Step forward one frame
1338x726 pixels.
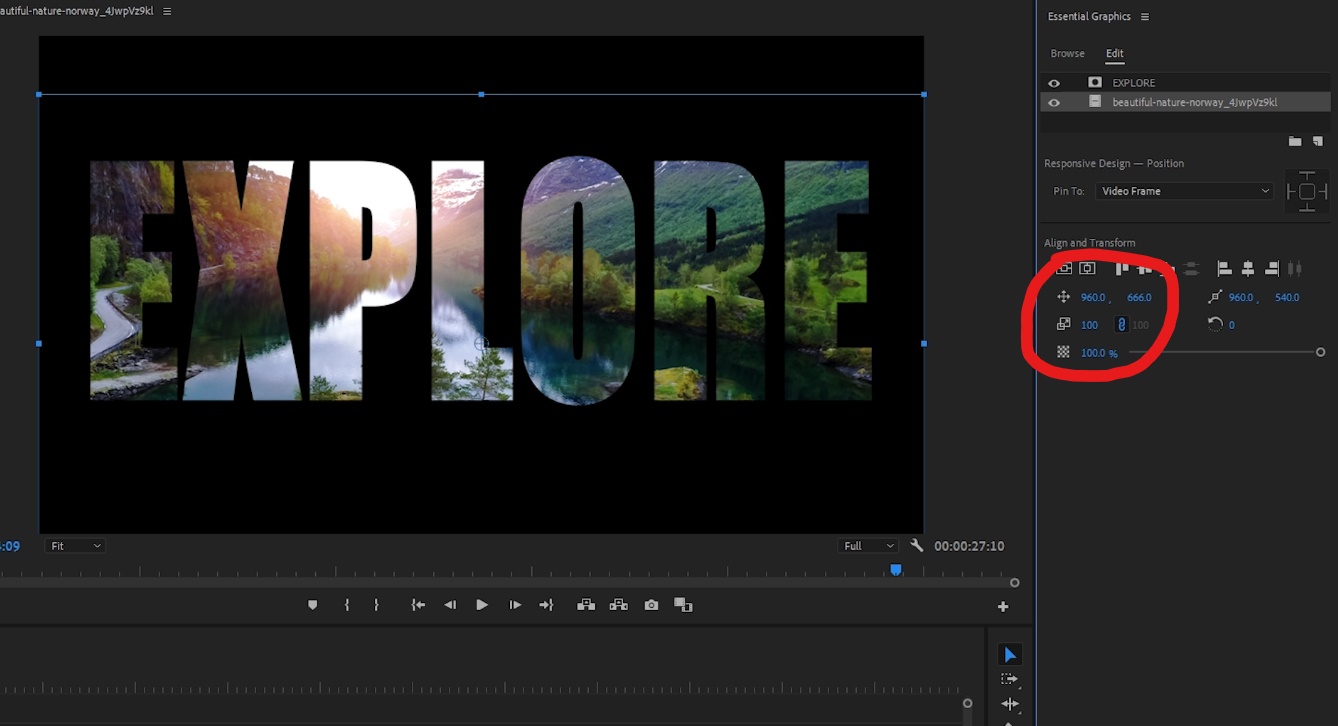[515, 605]
